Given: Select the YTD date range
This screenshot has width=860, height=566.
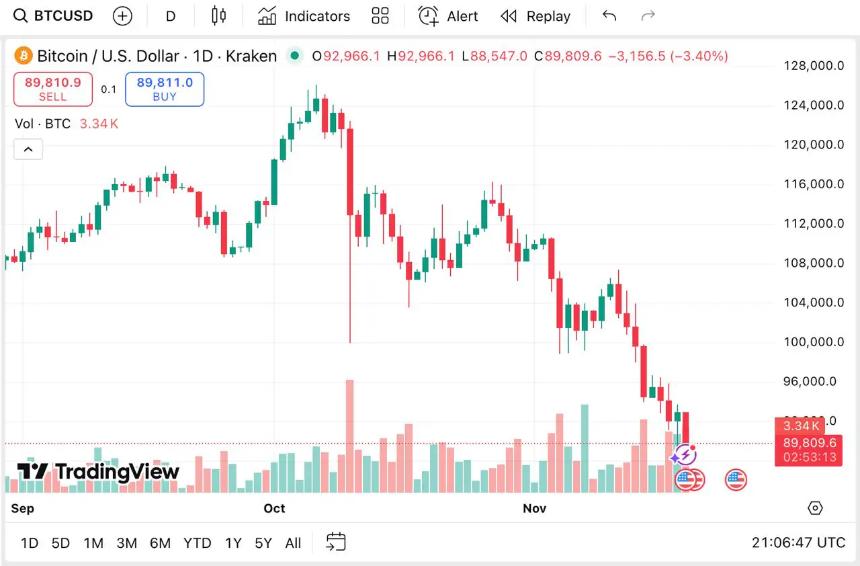Looking at the screenshot, I should click(x=197, y=543).
